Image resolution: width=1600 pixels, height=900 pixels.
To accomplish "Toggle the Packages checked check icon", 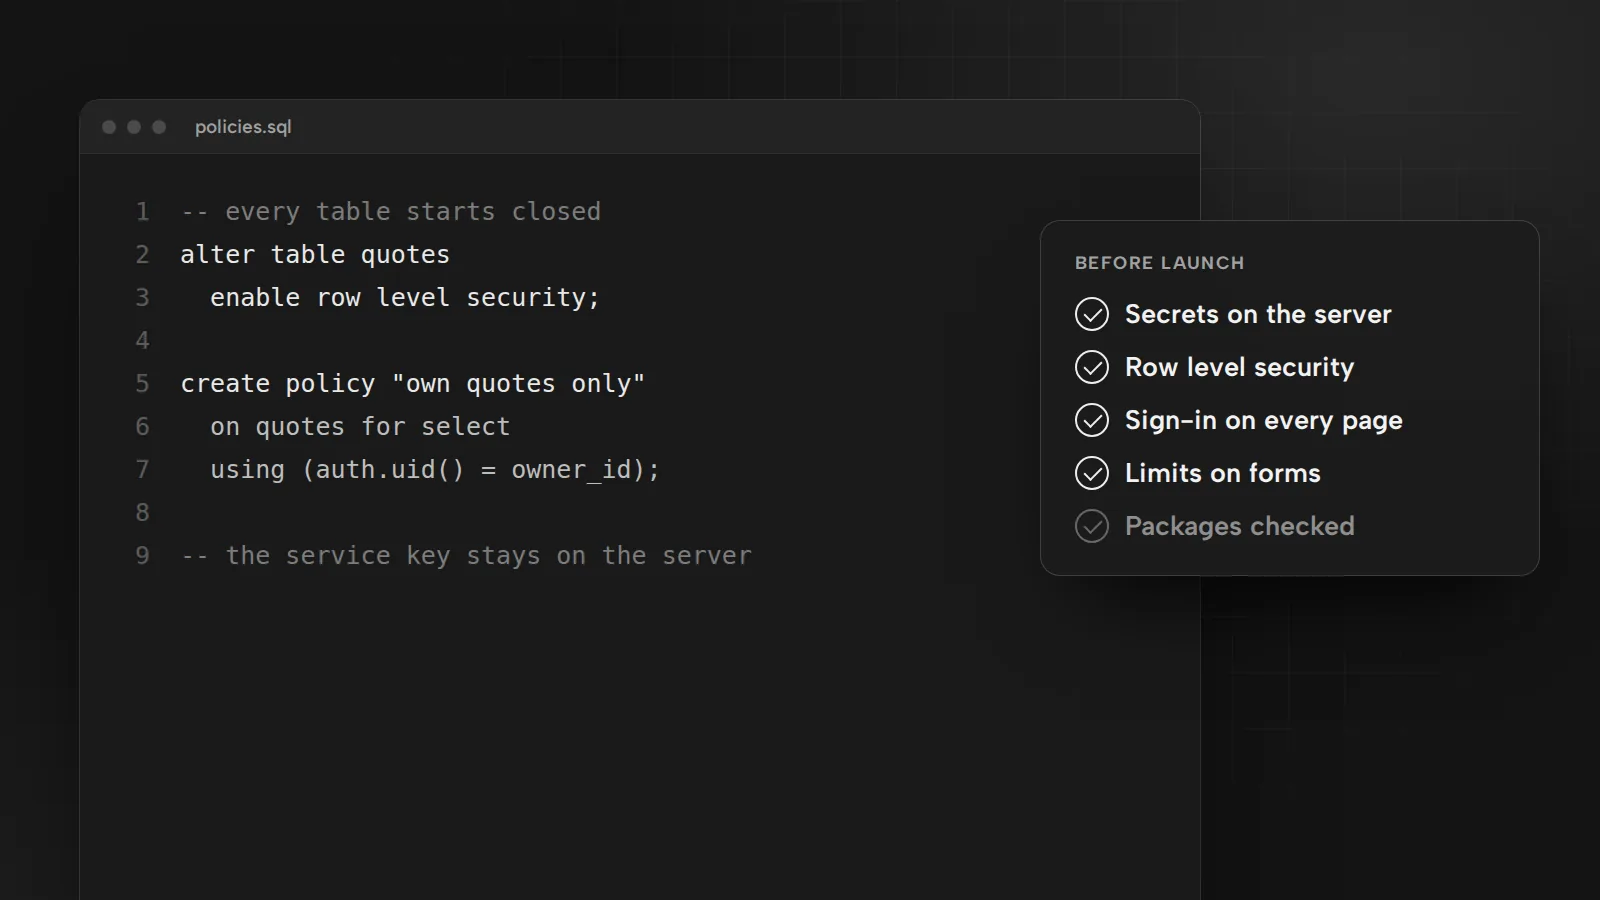I will pos(1092,526).
